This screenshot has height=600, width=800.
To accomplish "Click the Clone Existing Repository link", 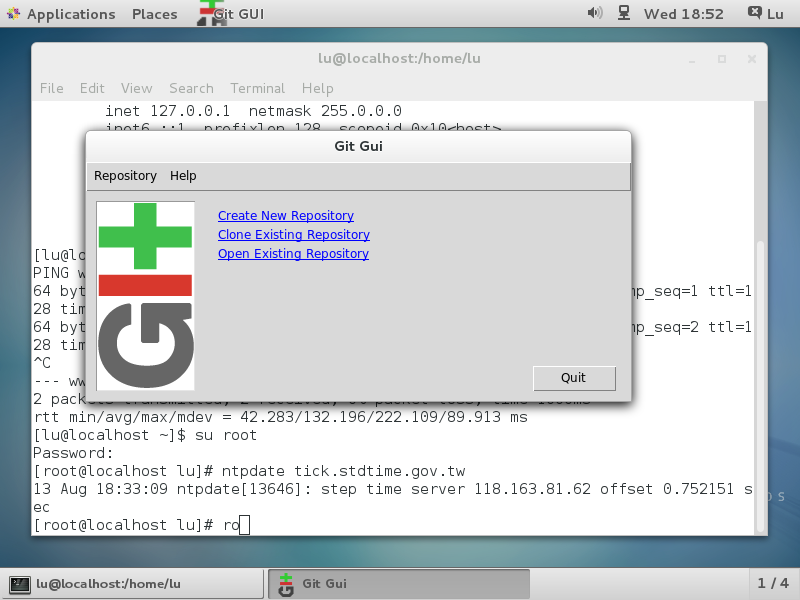I will pos(294,235).
